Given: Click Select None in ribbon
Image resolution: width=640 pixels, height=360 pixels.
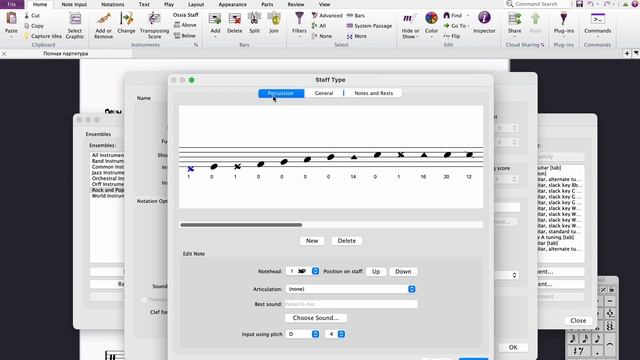Looking at the screenshot, I should tap(322, 36).
